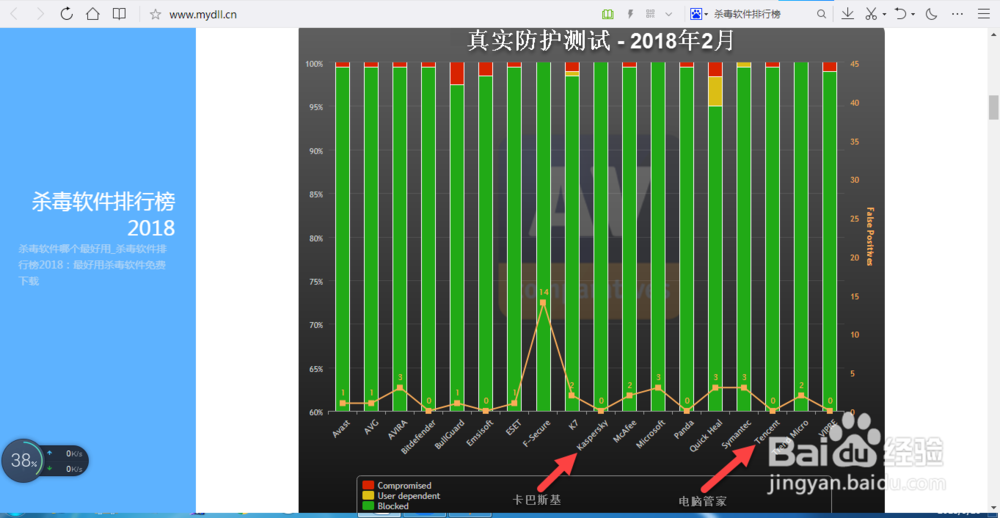Image resolution: width=1000 pixels, height=518 pixels.
Task: Open the downloads icon
Action: coord(848,14)
